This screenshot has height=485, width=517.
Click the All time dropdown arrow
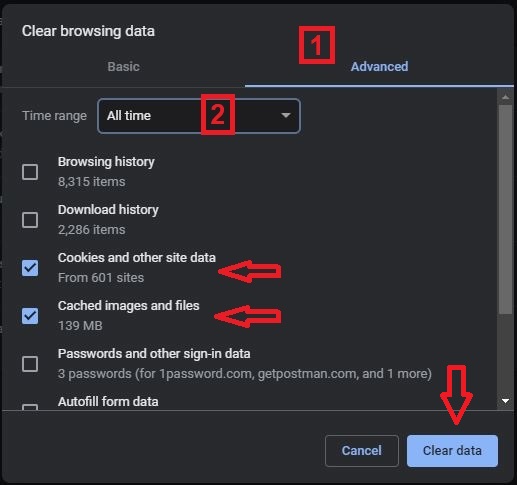[286, 115]
